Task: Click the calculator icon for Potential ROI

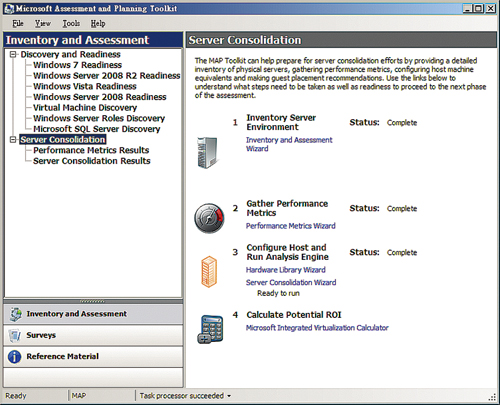Action: (x=210, y=329)
